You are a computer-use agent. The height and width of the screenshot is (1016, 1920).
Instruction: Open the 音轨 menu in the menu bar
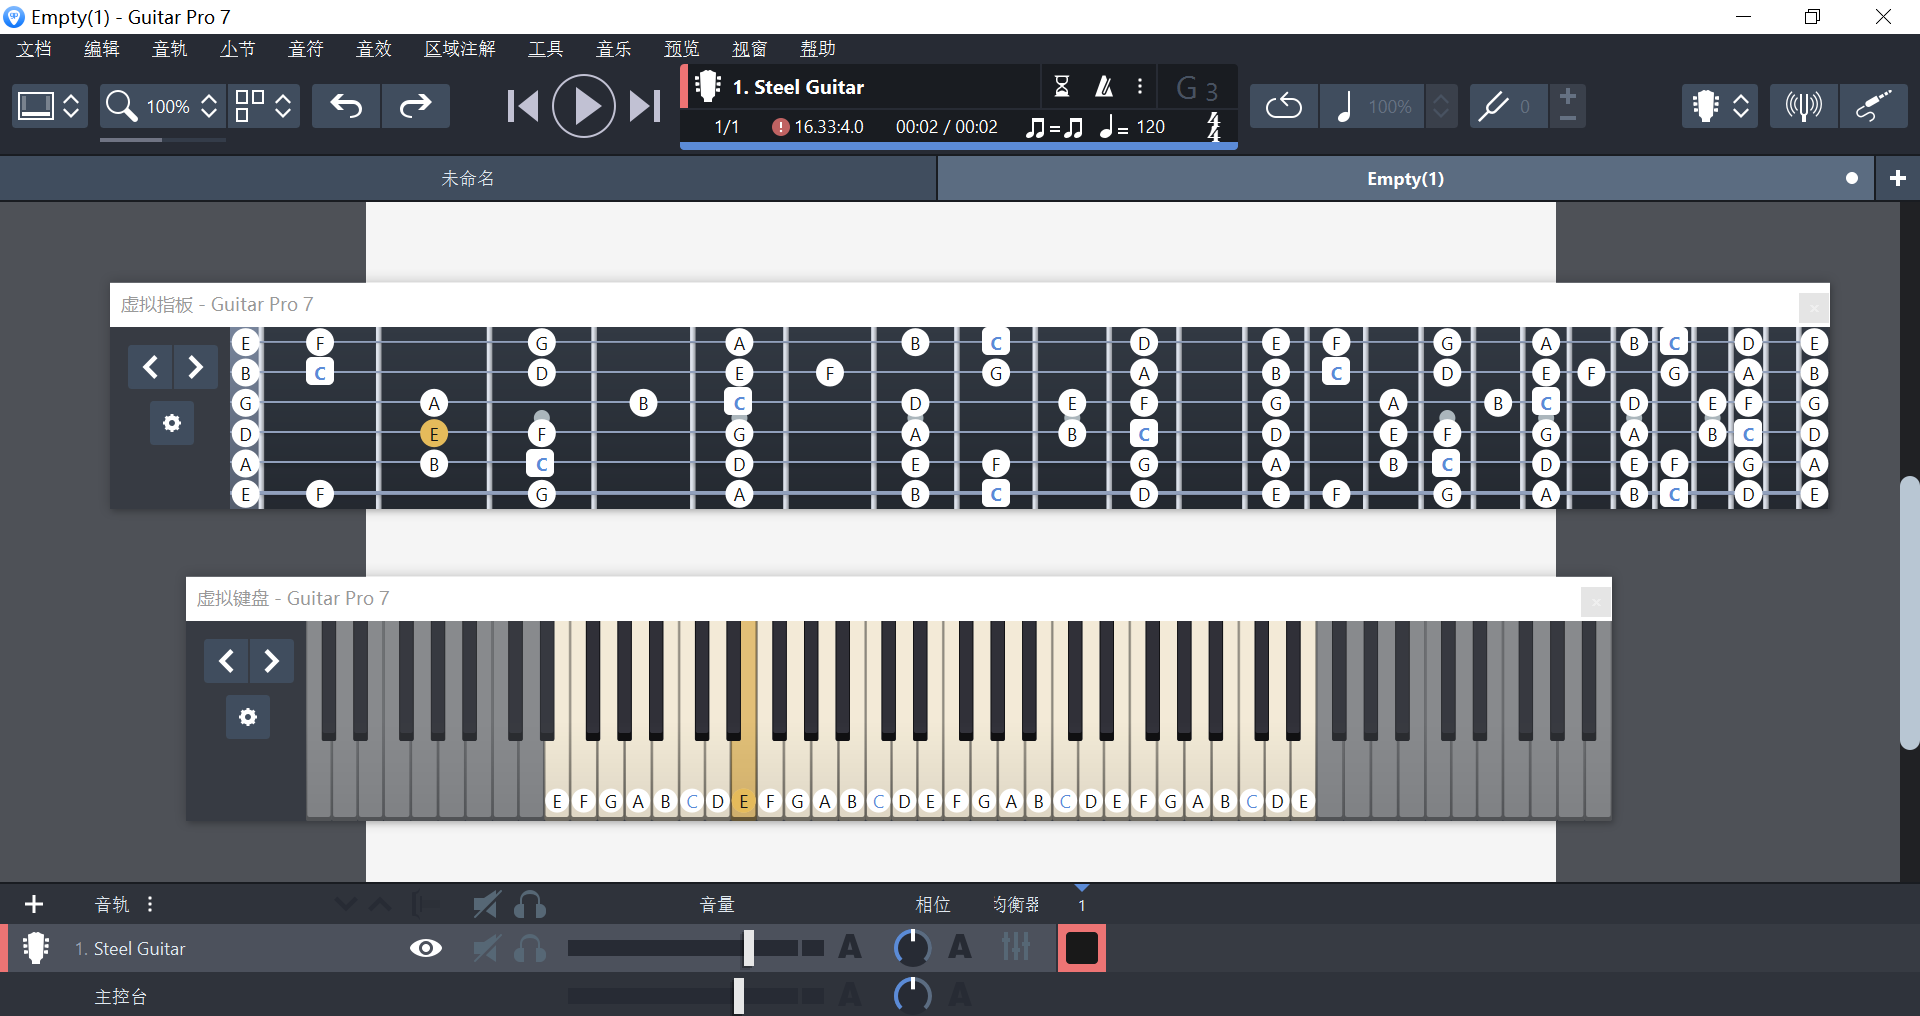click(x=170, y=48)
